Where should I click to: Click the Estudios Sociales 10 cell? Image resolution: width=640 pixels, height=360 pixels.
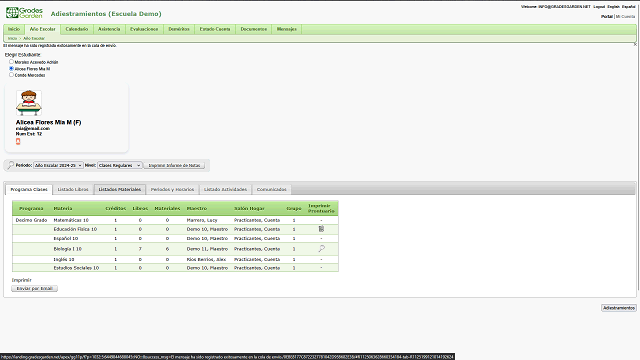tap(76, 268)
